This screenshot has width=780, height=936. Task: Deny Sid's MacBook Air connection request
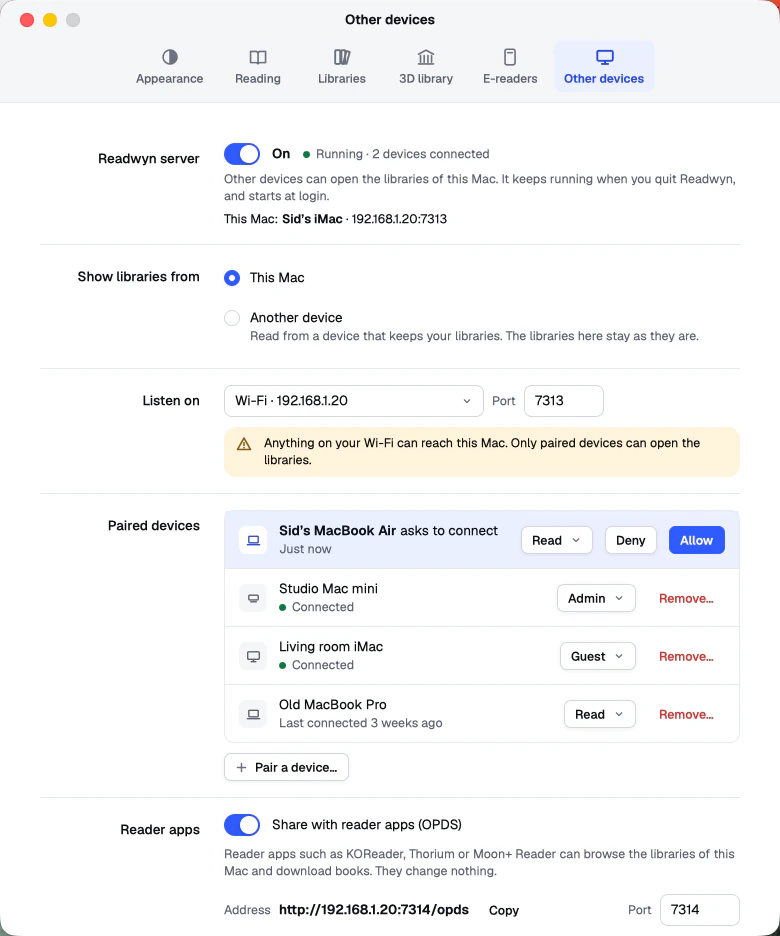630,540
